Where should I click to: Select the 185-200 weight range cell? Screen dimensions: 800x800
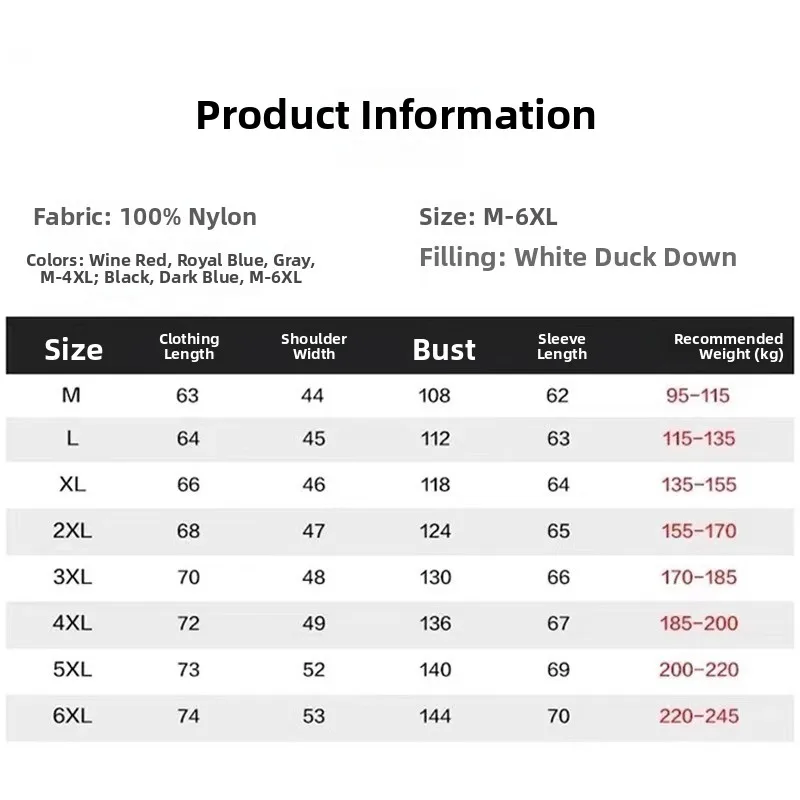tap(699, 623)
